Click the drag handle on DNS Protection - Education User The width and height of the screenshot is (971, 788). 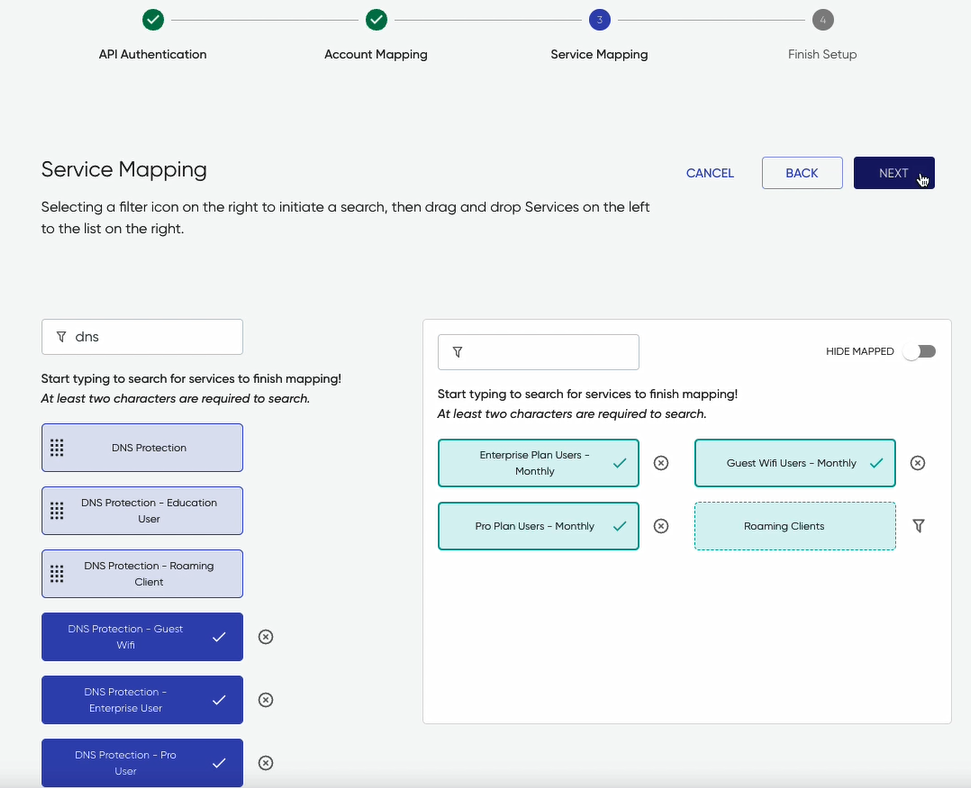tap(58, 510)
